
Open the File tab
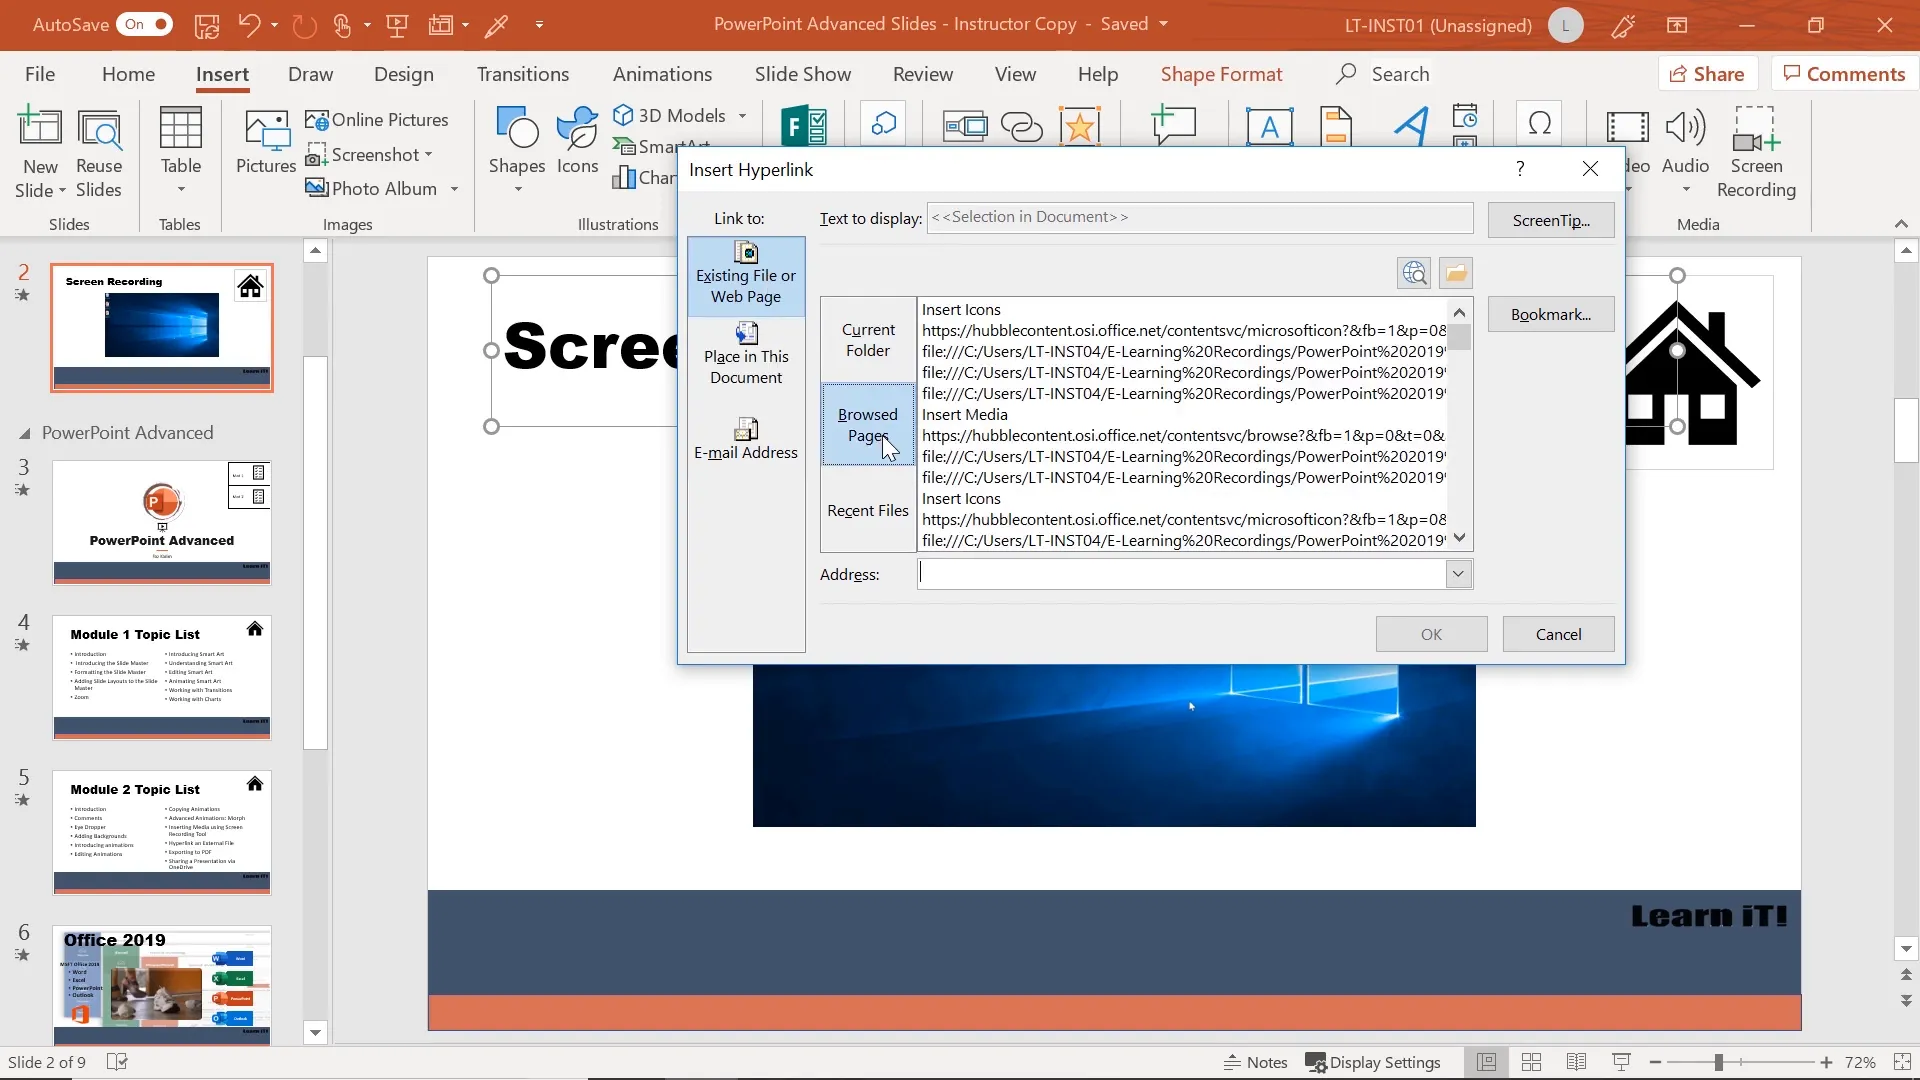tap(40, 74)
